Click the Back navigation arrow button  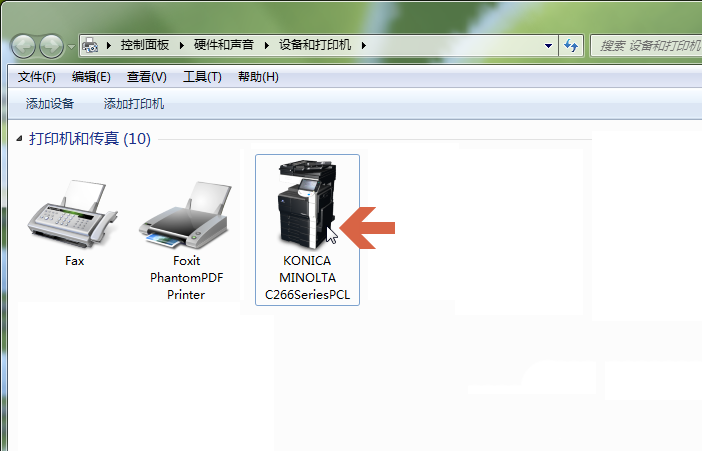tap(23, 46)
